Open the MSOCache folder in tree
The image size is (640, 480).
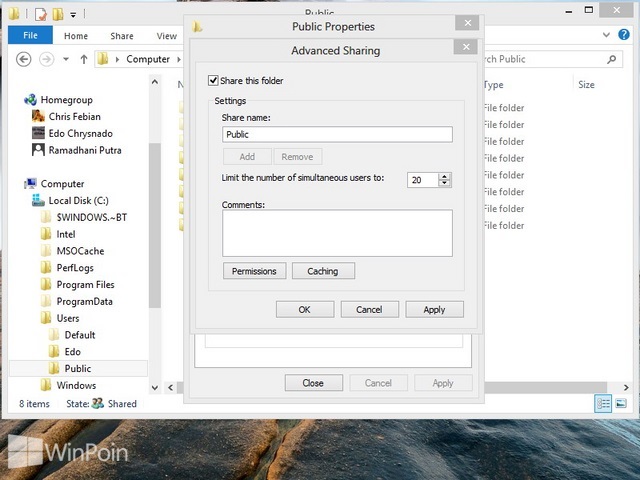80,251
